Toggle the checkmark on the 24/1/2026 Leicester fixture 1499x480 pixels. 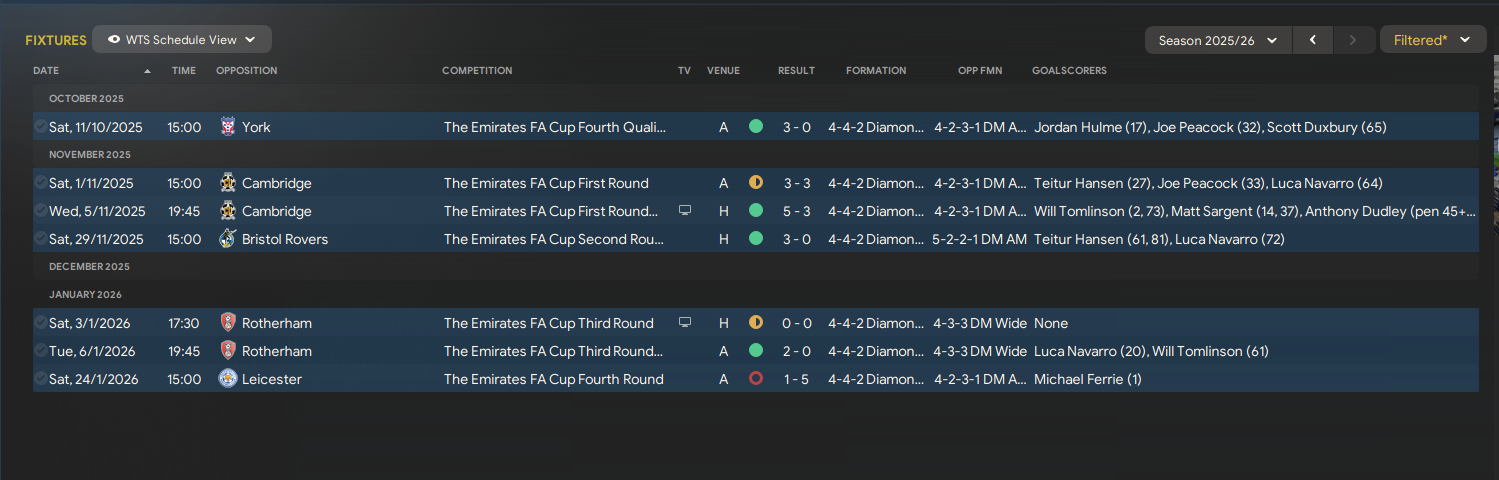tap(40, 379)
